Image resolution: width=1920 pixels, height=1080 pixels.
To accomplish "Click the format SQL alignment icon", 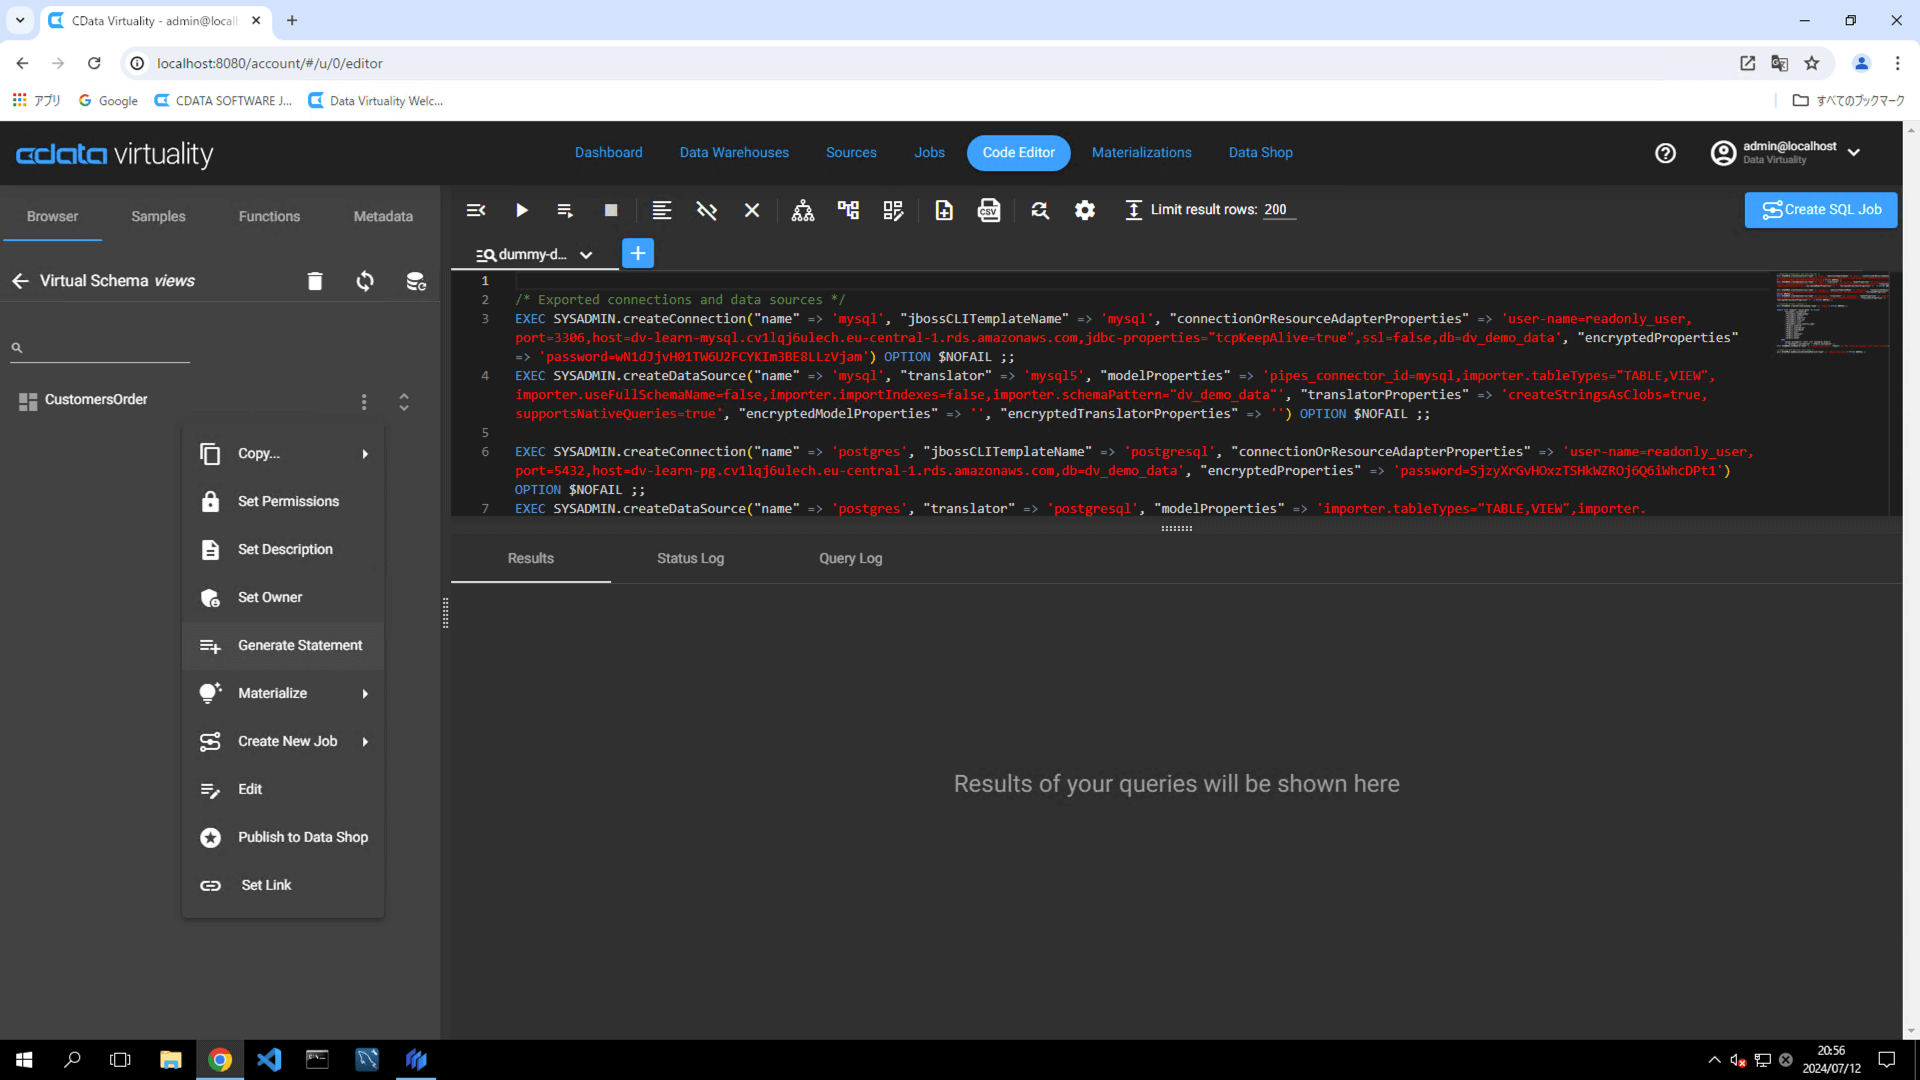I will (x=661, y=210).
